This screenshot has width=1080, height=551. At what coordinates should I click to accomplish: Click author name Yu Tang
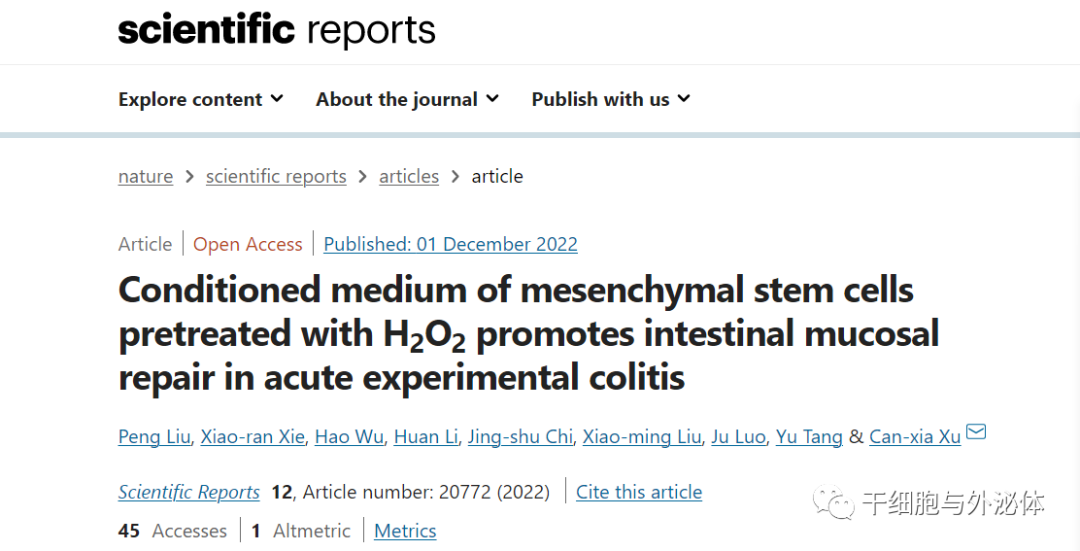[x=809, y=437]
